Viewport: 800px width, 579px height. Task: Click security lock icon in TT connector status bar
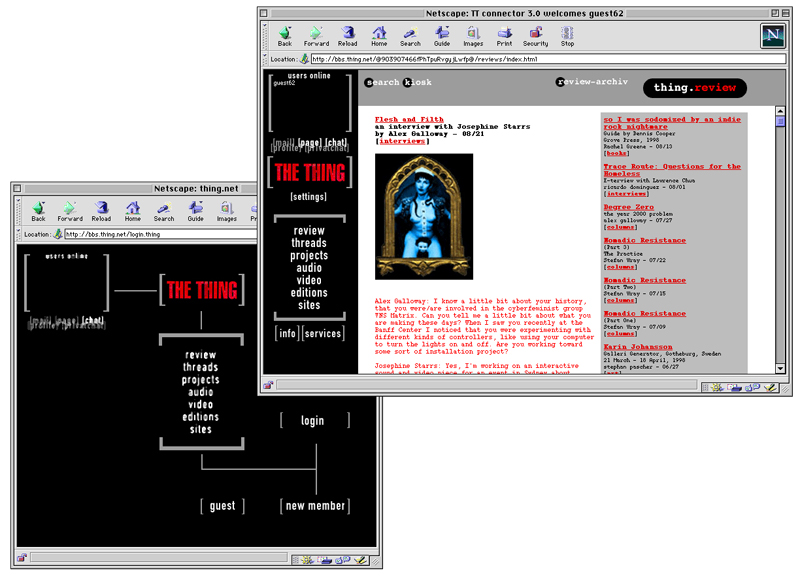(x=268, y=386)
